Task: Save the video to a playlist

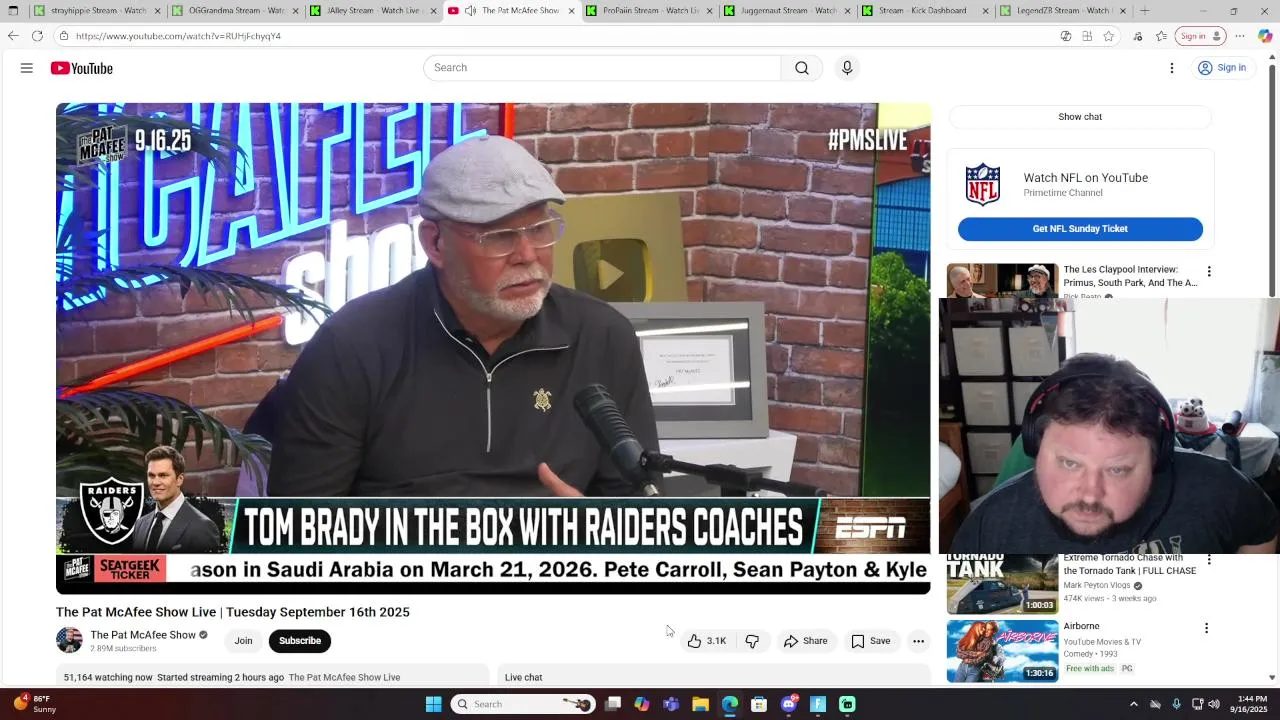Action: tap(870, 641)
